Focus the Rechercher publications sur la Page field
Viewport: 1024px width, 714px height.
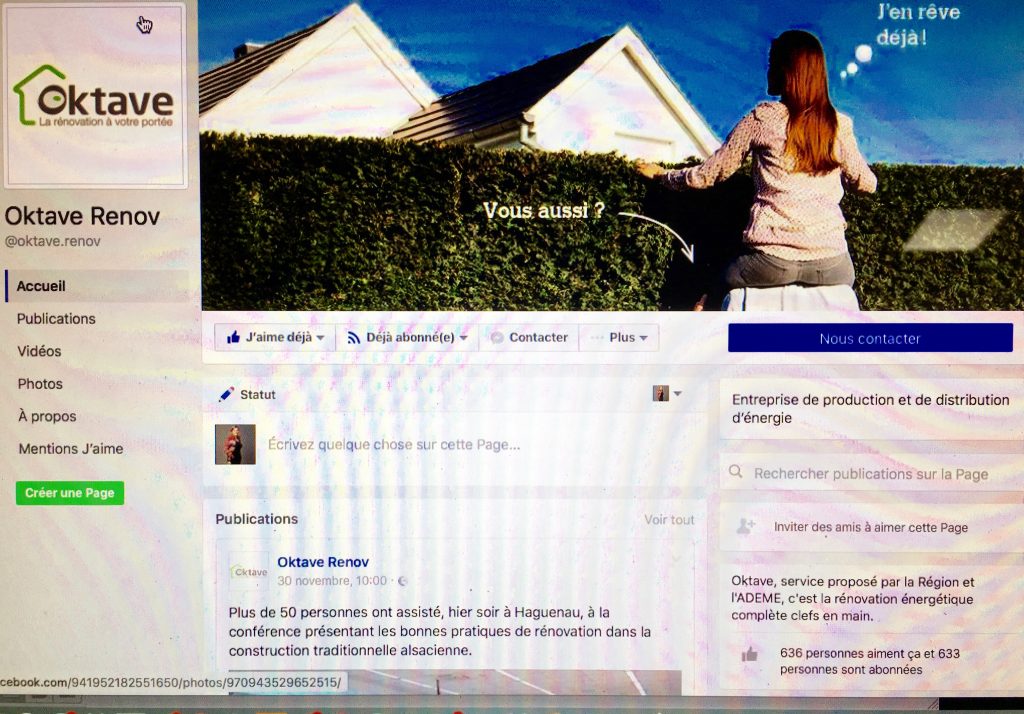pos(872,474)
